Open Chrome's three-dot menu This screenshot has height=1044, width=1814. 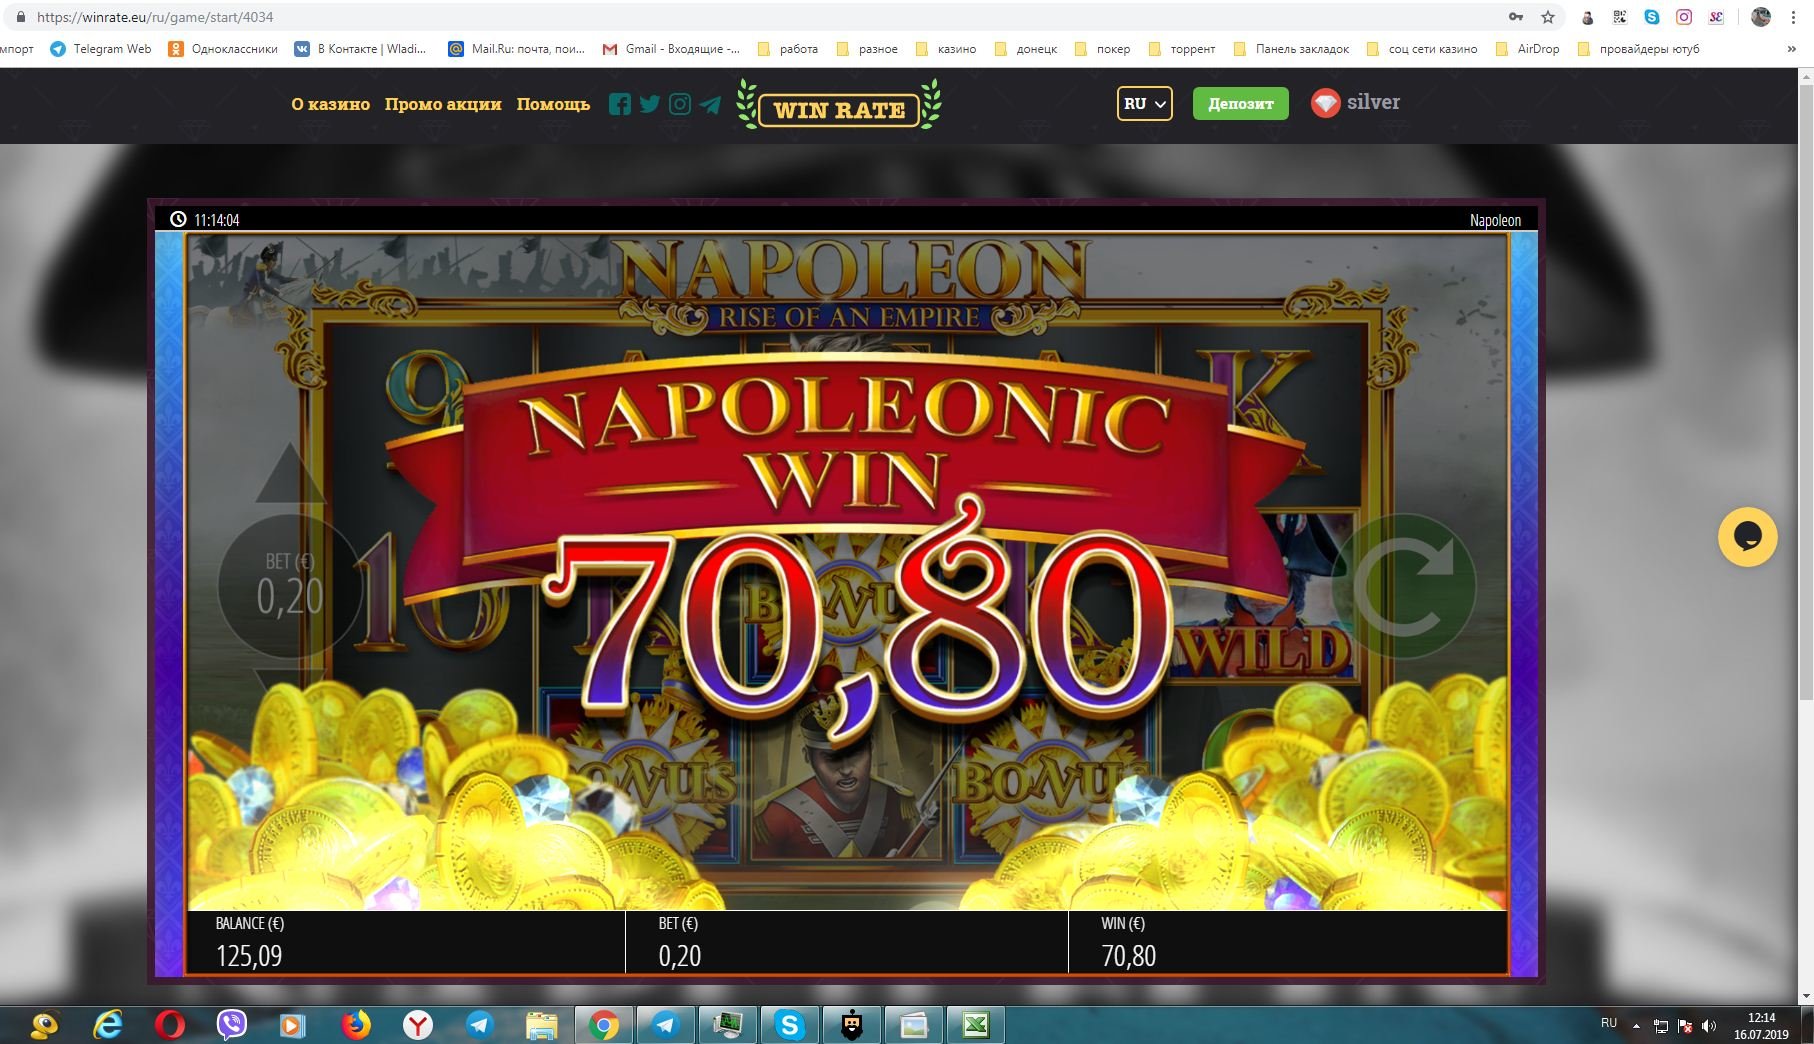(1797, 17)
